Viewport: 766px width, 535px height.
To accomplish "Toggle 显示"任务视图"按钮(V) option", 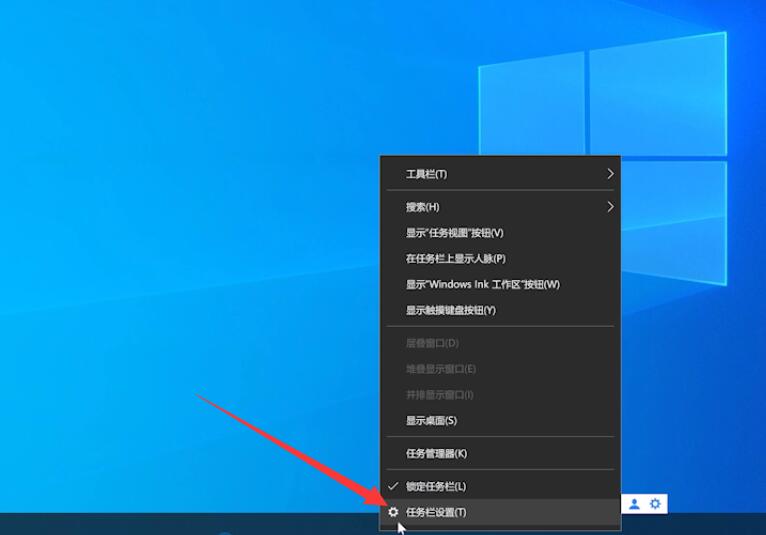I will [x=500, y=233].
